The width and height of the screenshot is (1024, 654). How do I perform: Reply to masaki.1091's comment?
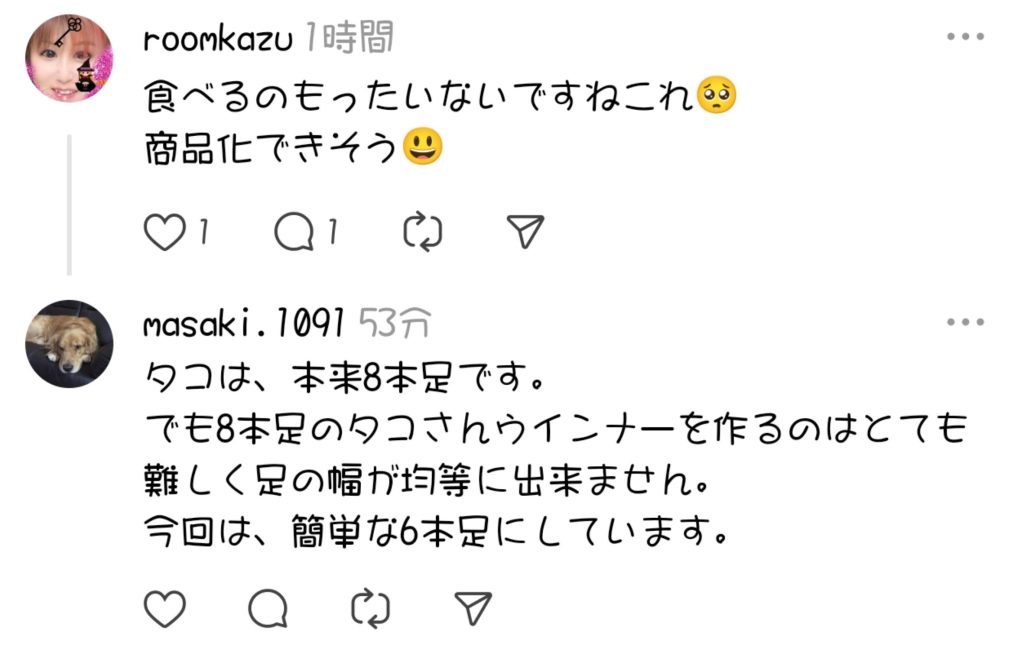point(268,607)
